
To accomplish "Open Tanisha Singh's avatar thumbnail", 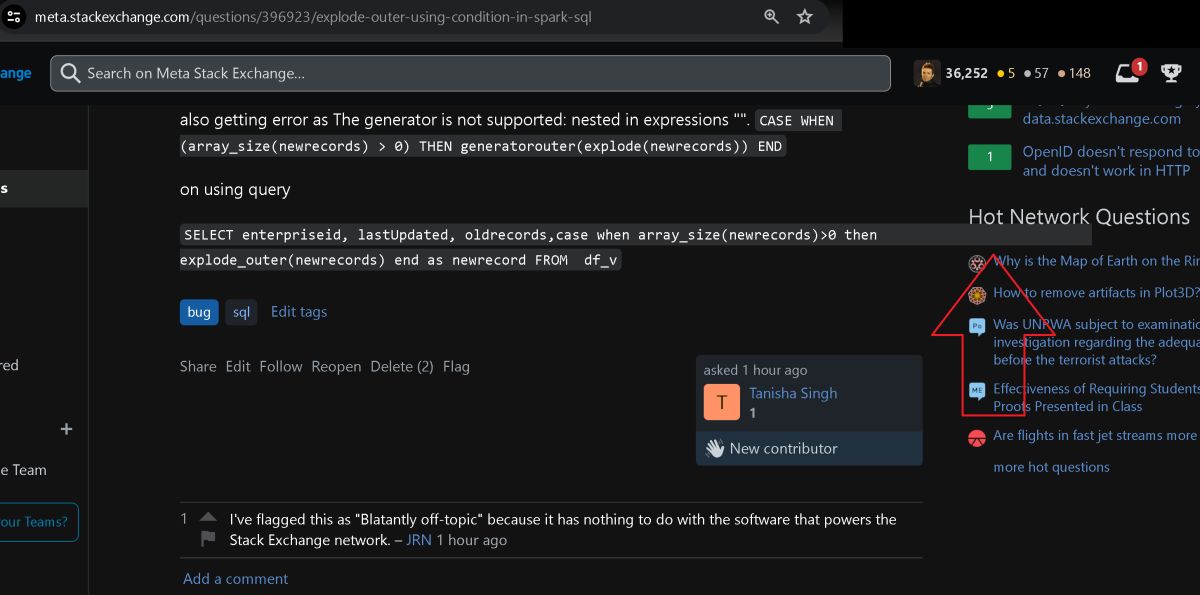I will [722, 402].
